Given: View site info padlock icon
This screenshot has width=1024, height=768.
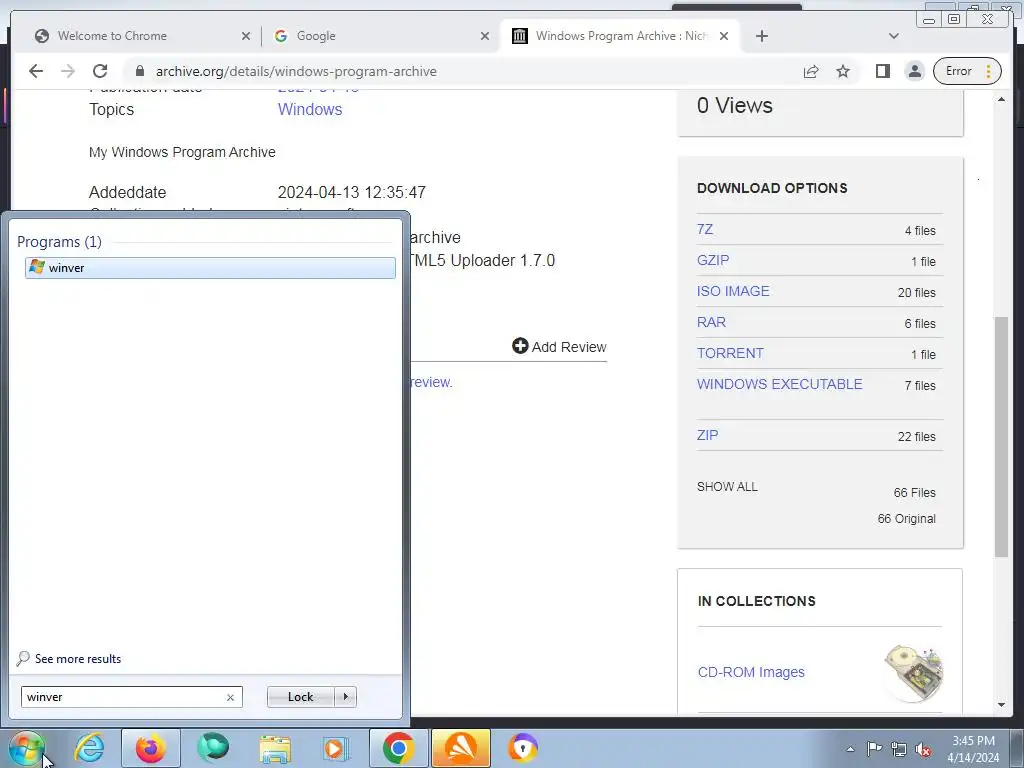Looking at the screenshot, I should pyautogui.click(x=140, y=71).
